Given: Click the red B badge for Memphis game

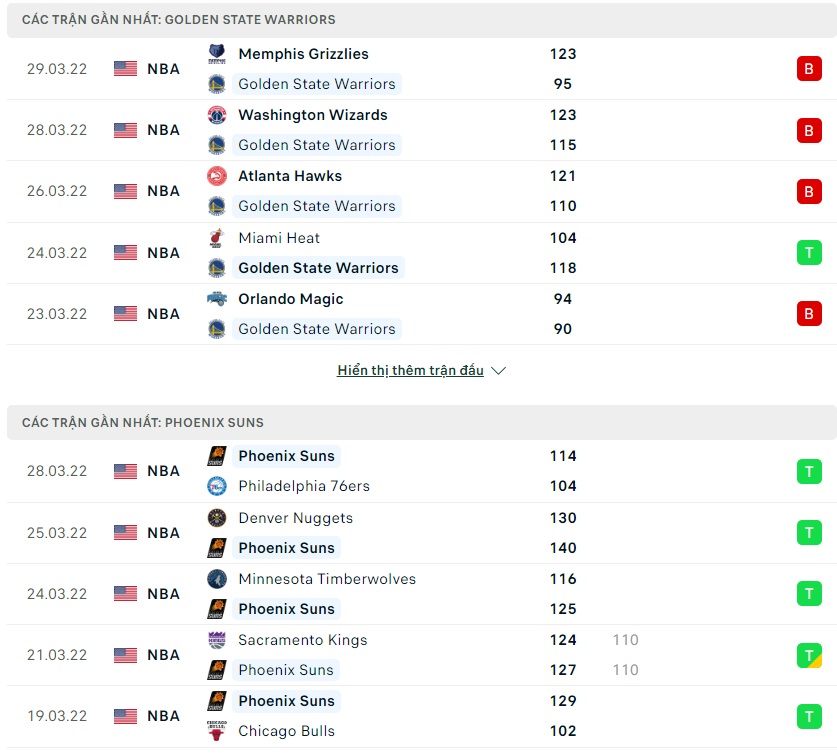Looking at the screenshot, I should pos(808,69).
